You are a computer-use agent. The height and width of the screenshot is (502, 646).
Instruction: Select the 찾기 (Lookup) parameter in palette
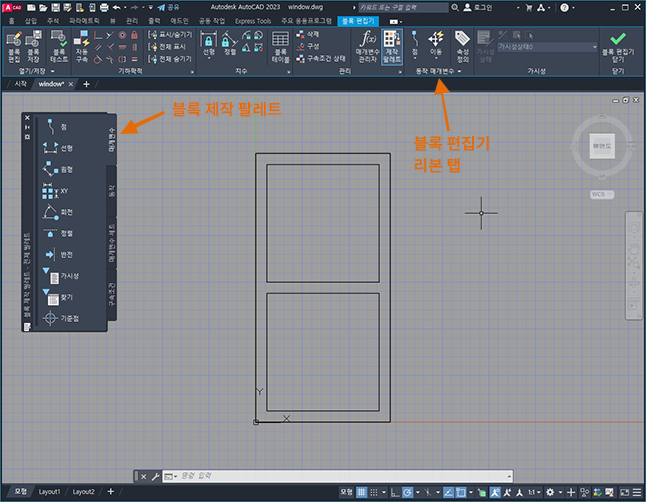[x=58, y=298]
